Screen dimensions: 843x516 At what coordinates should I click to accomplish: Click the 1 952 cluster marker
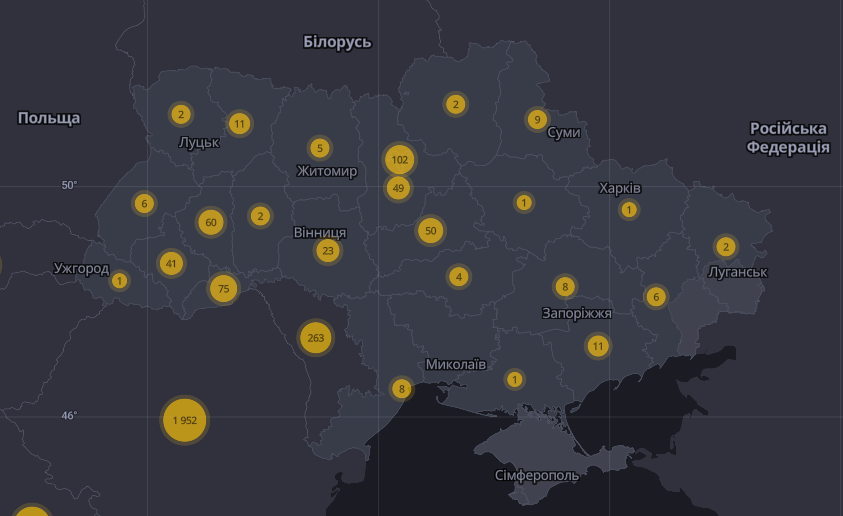pyautogui.click(x=185, y=420)
